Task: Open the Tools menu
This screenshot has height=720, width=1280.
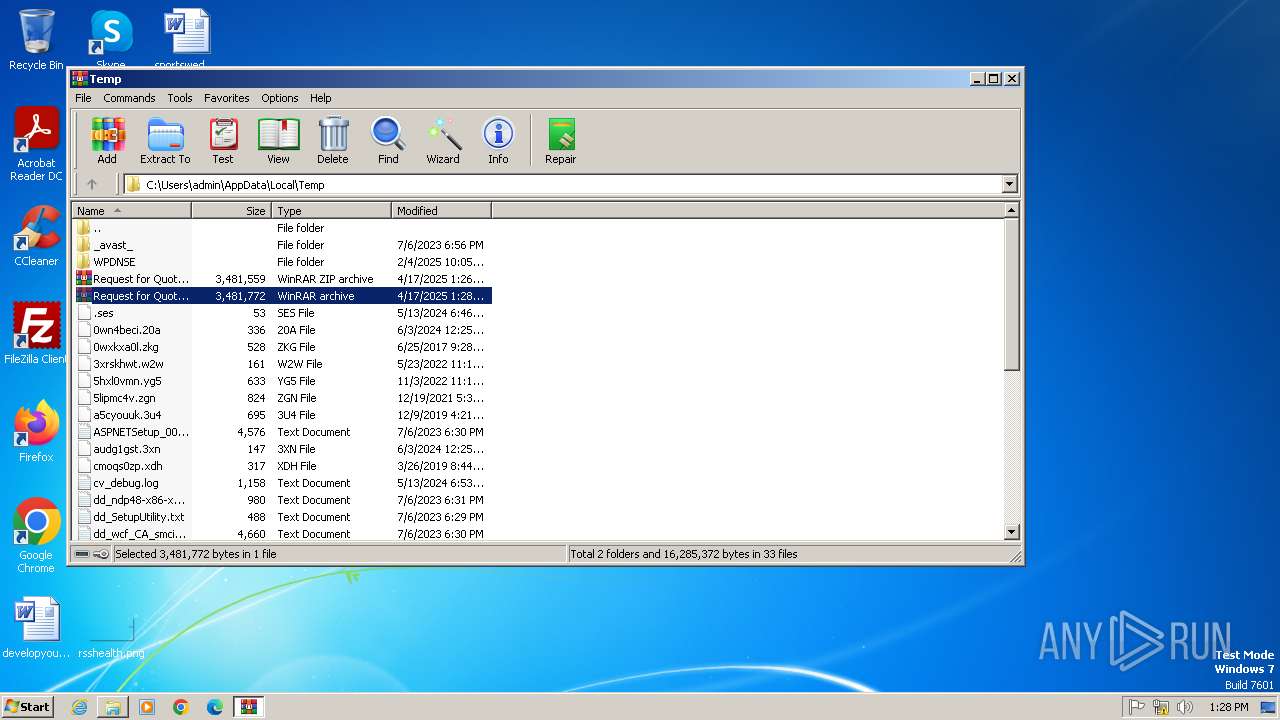Action: [x=180, y=98]
